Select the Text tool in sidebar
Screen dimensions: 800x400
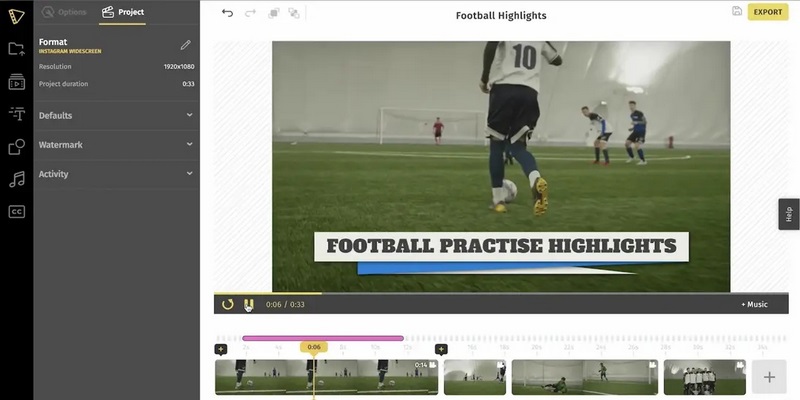[x=16, y=114]
